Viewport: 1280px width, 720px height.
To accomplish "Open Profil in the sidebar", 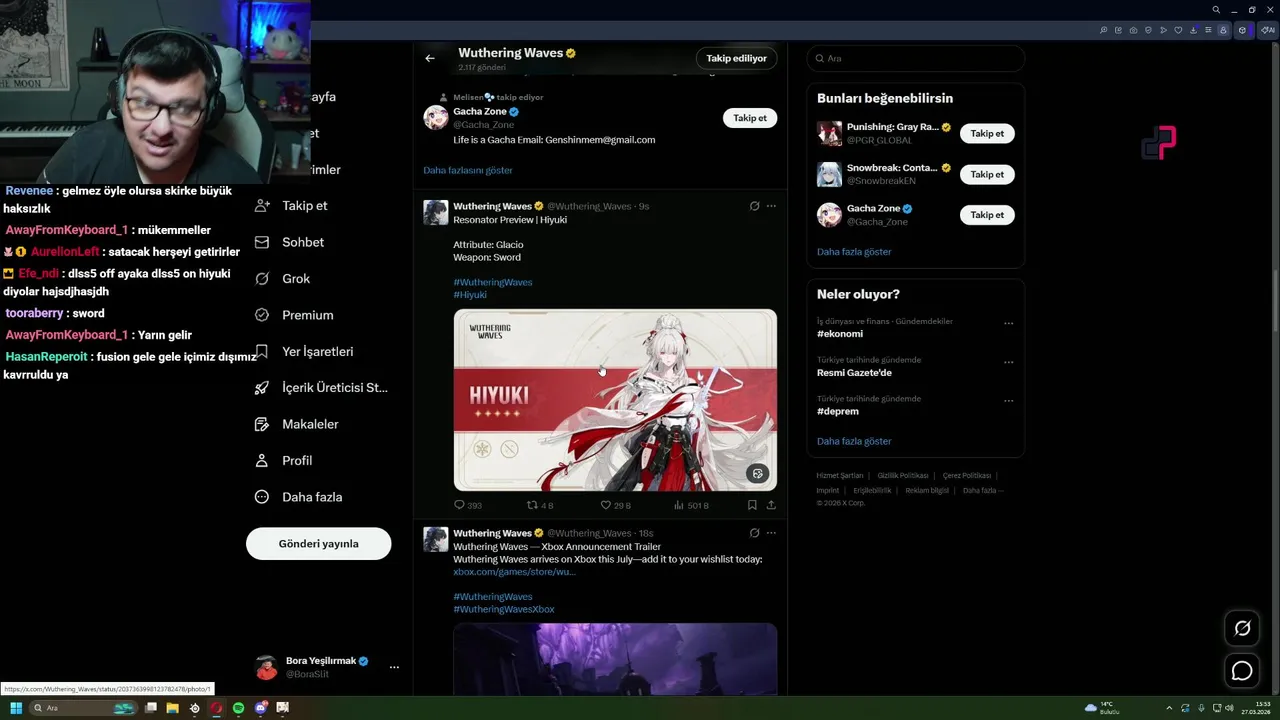I will pos(283,460).
